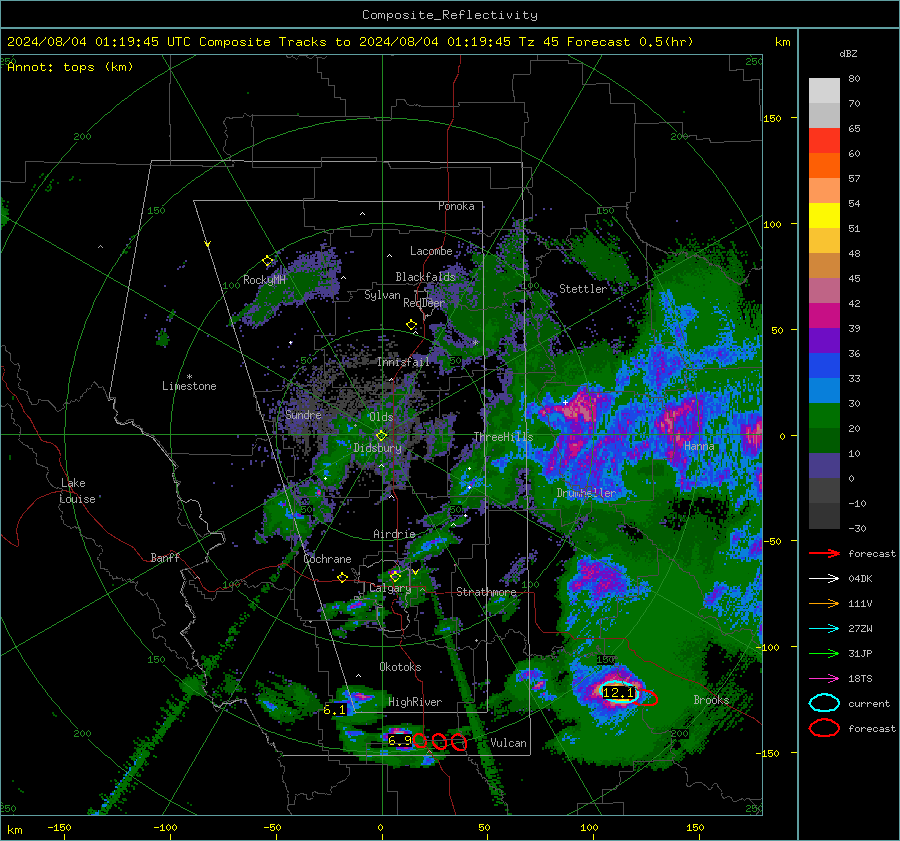Click the Ponoka city label

coord(456,206)
